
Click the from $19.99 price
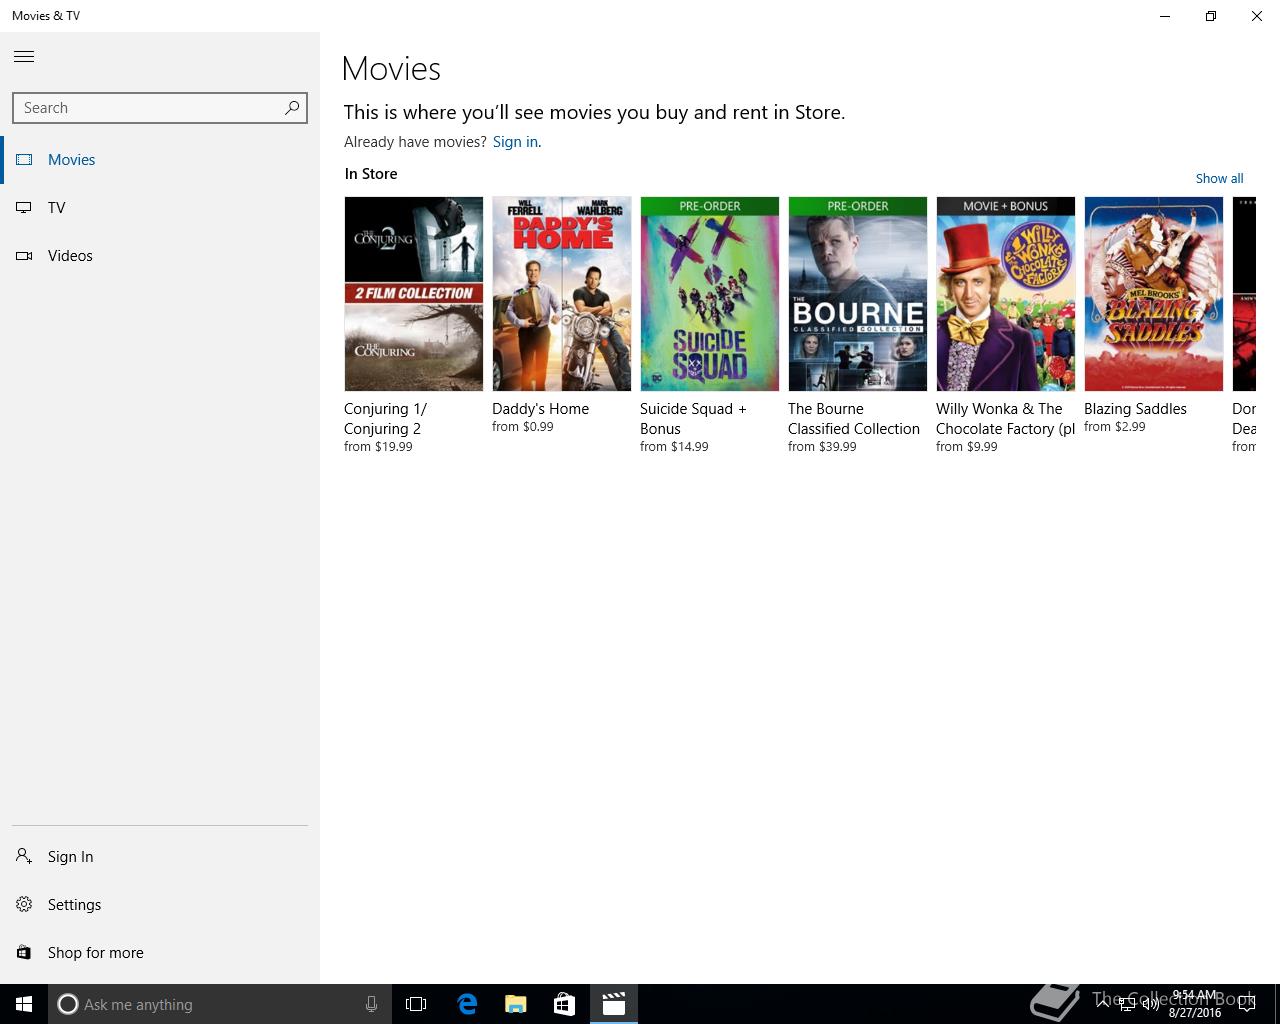pyautogui.click(x=378, y=447)
